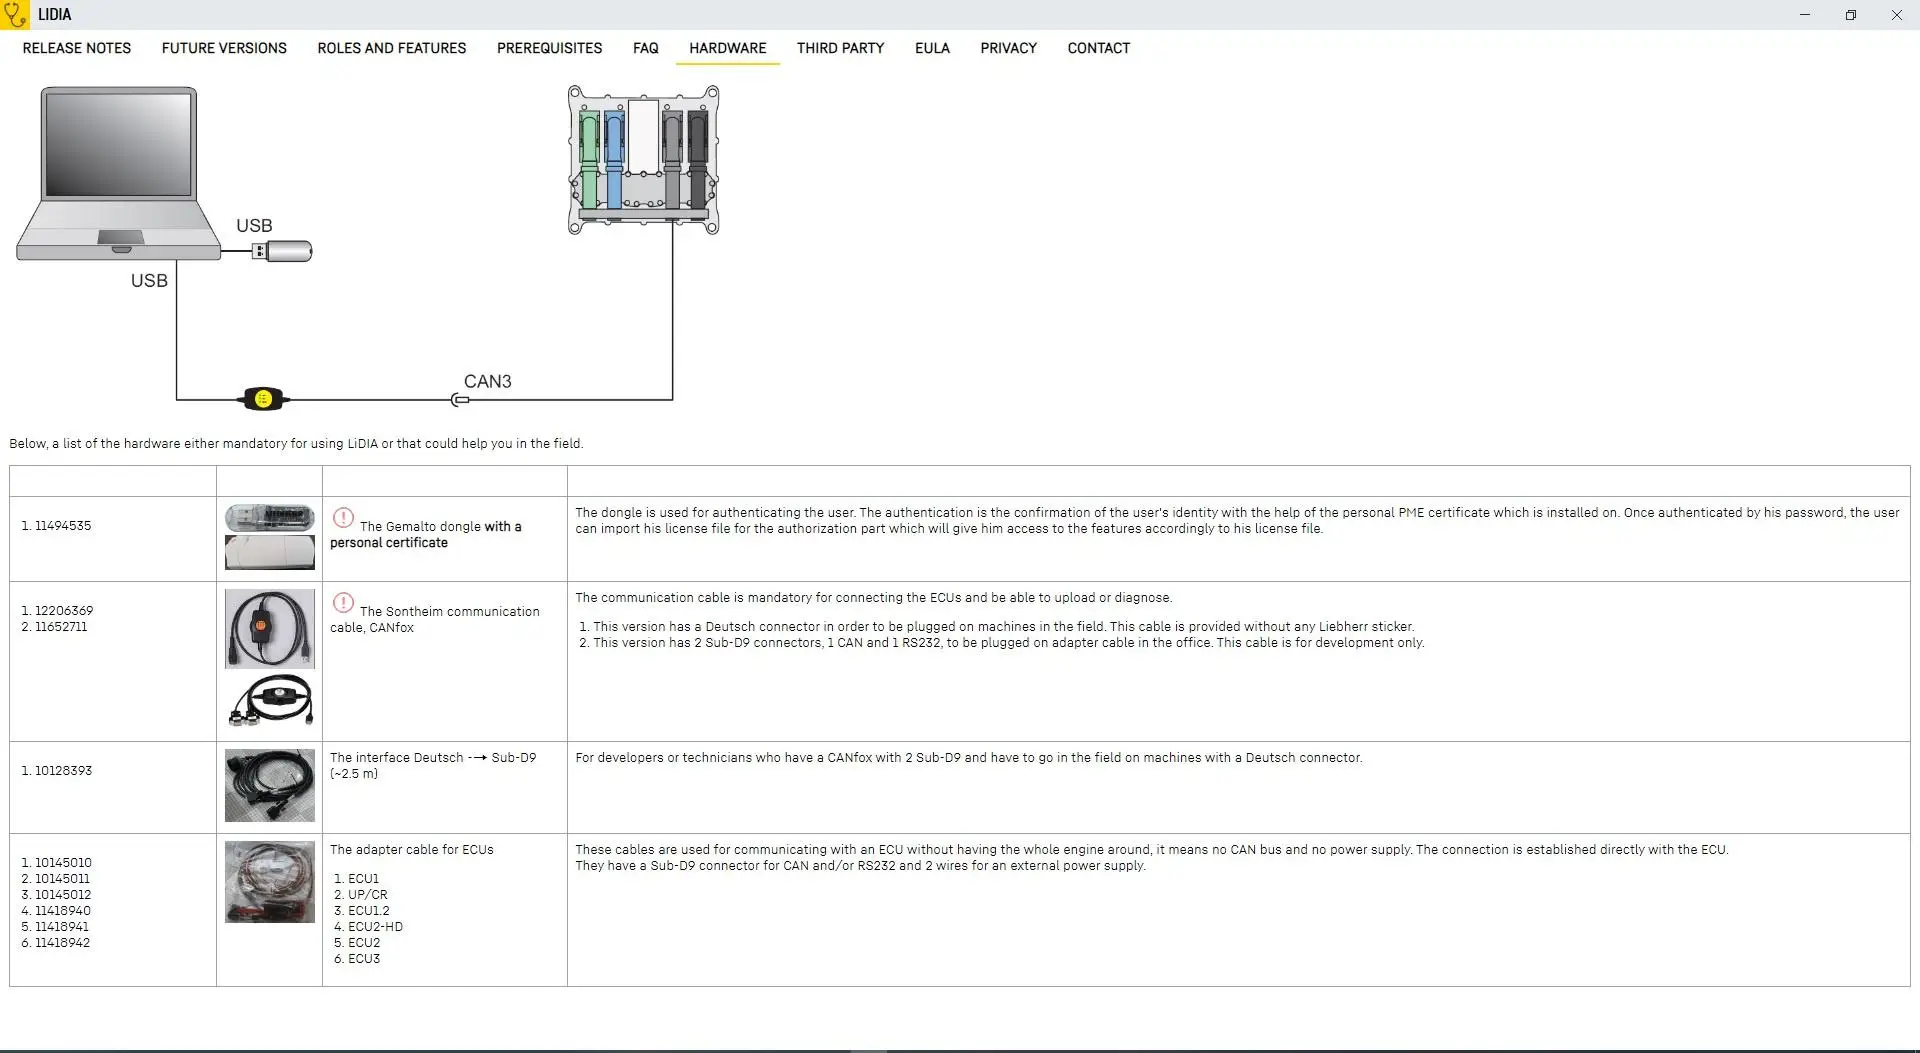Click the interface Deutsch Sub-D9 name text
The width and height of the screenshot is (1920, 1053).
[x=433, y=766]
